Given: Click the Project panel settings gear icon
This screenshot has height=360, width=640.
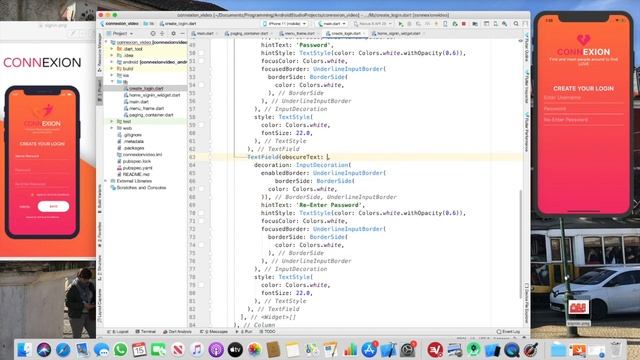Looking at the screenshot, I should pyautogui.click(x=173, y=33).
